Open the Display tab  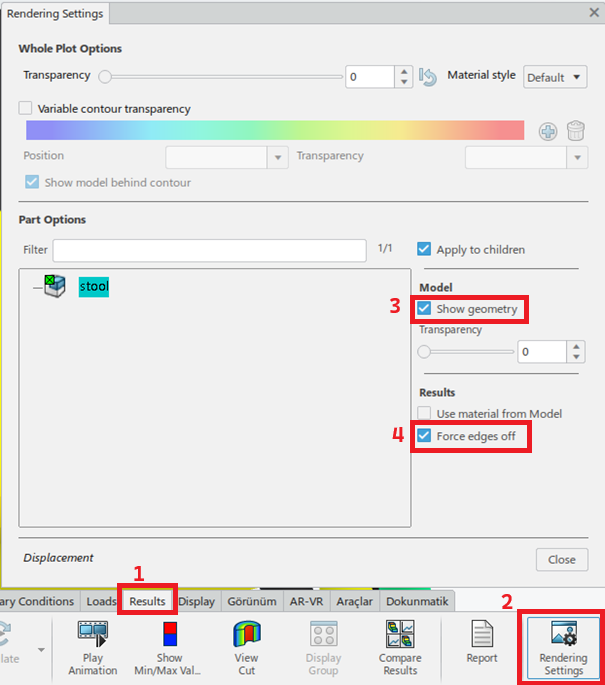[x=196, y=601]
